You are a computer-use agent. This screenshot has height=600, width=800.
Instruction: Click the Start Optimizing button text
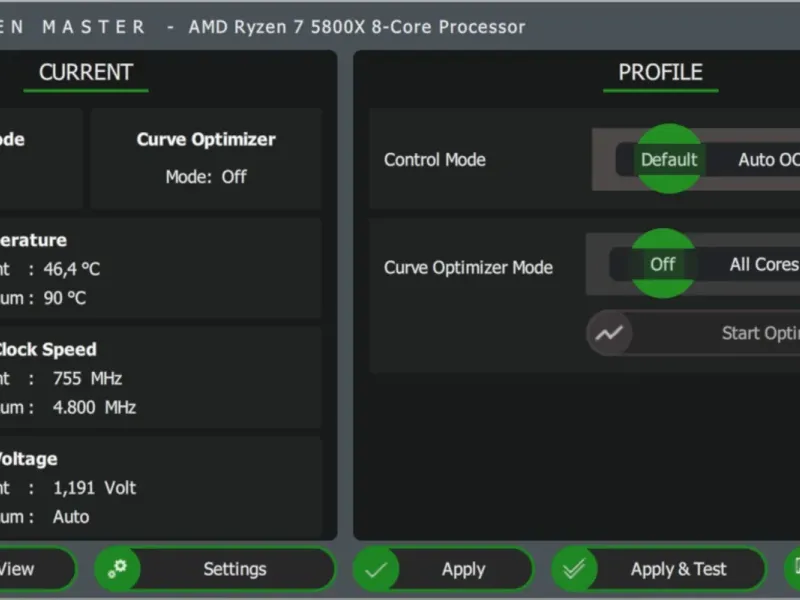(761, 333)
